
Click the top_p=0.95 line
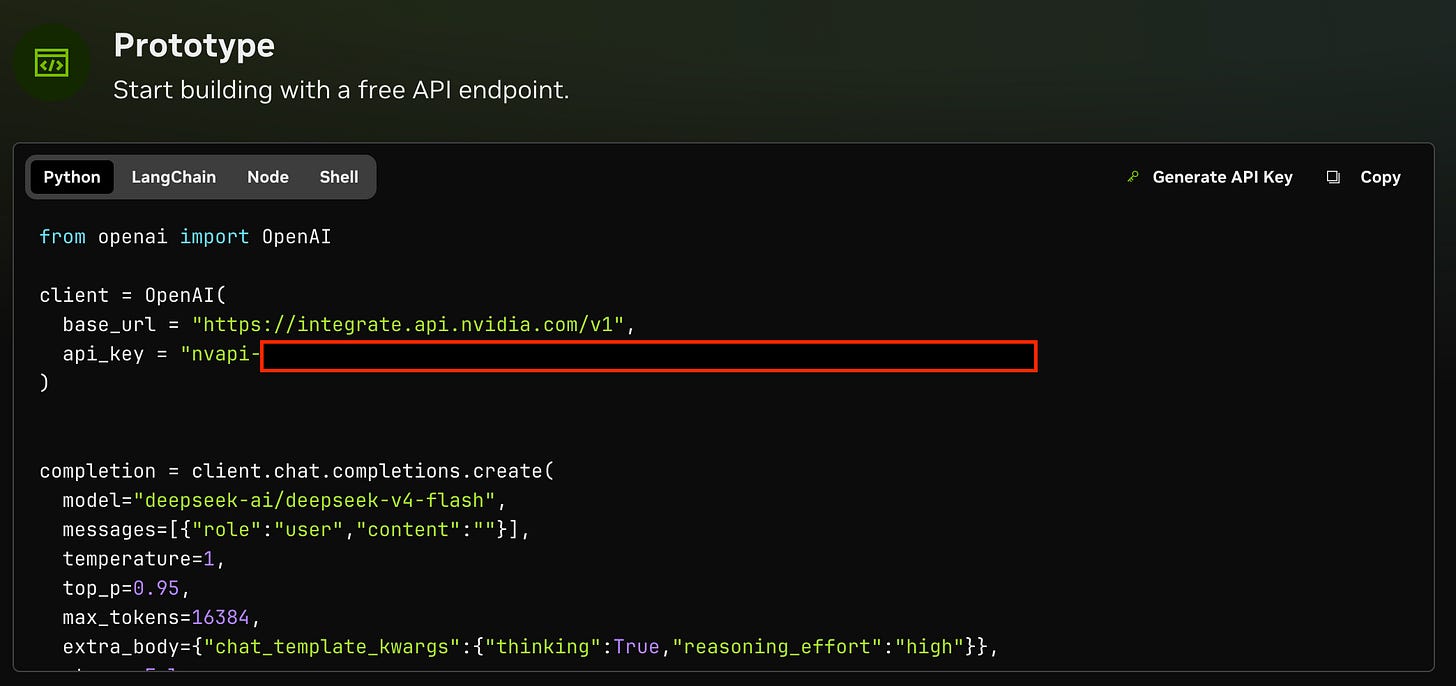pos(126,588)
